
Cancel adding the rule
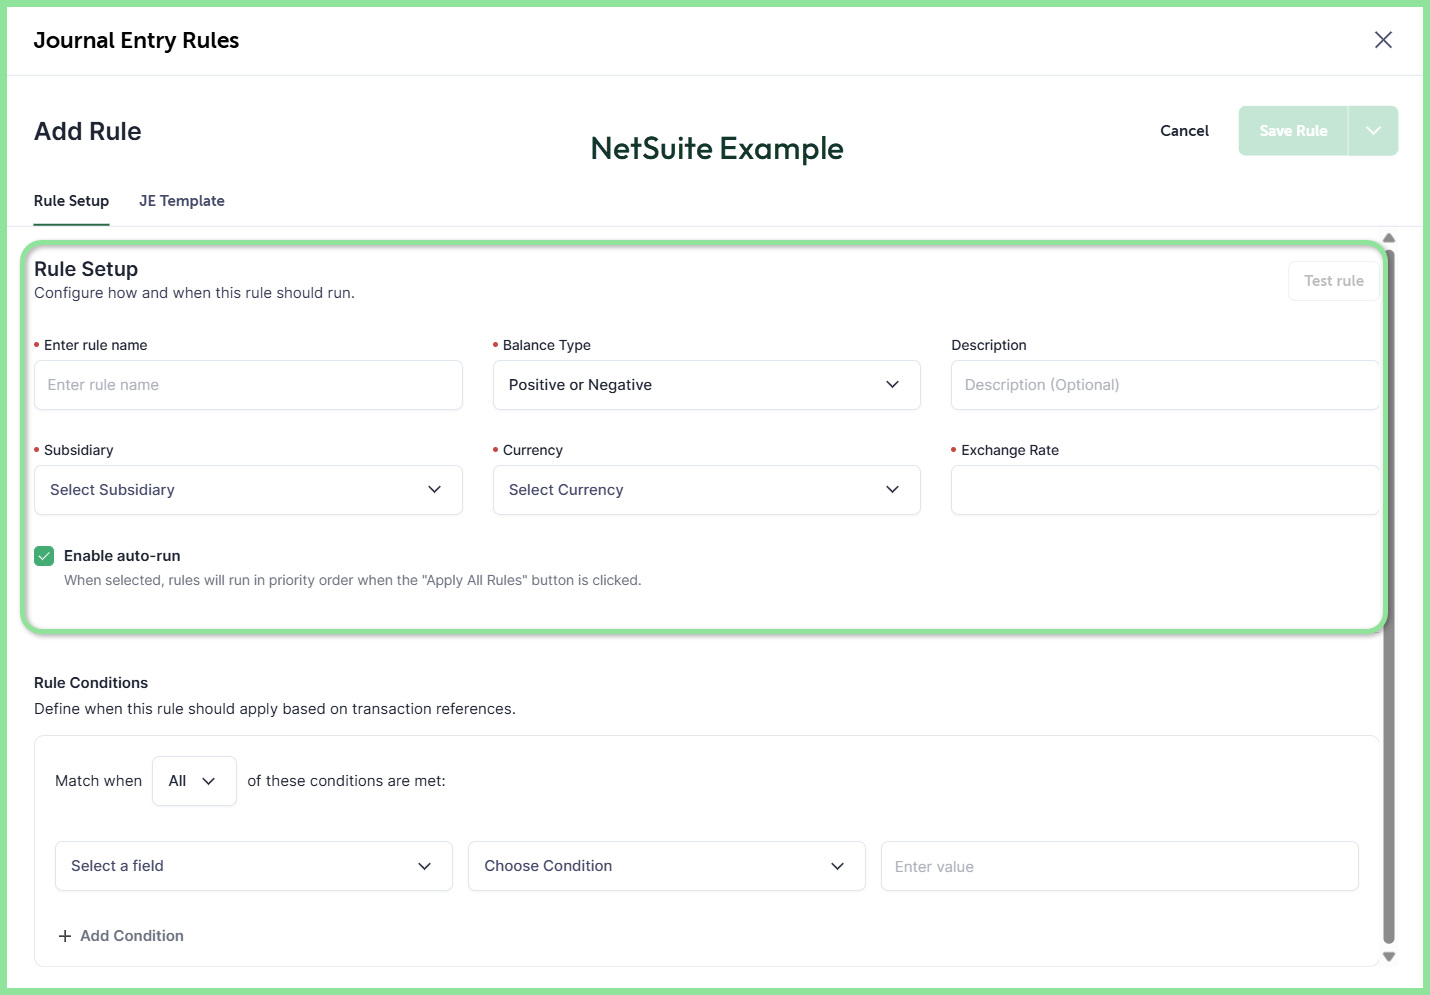(1185, 131)
